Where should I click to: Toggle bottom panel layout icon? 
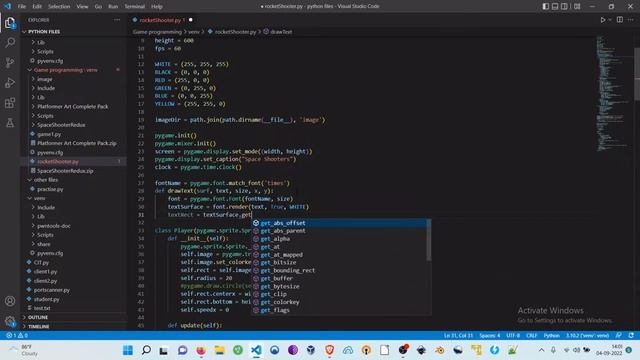[x=555, y=6]
